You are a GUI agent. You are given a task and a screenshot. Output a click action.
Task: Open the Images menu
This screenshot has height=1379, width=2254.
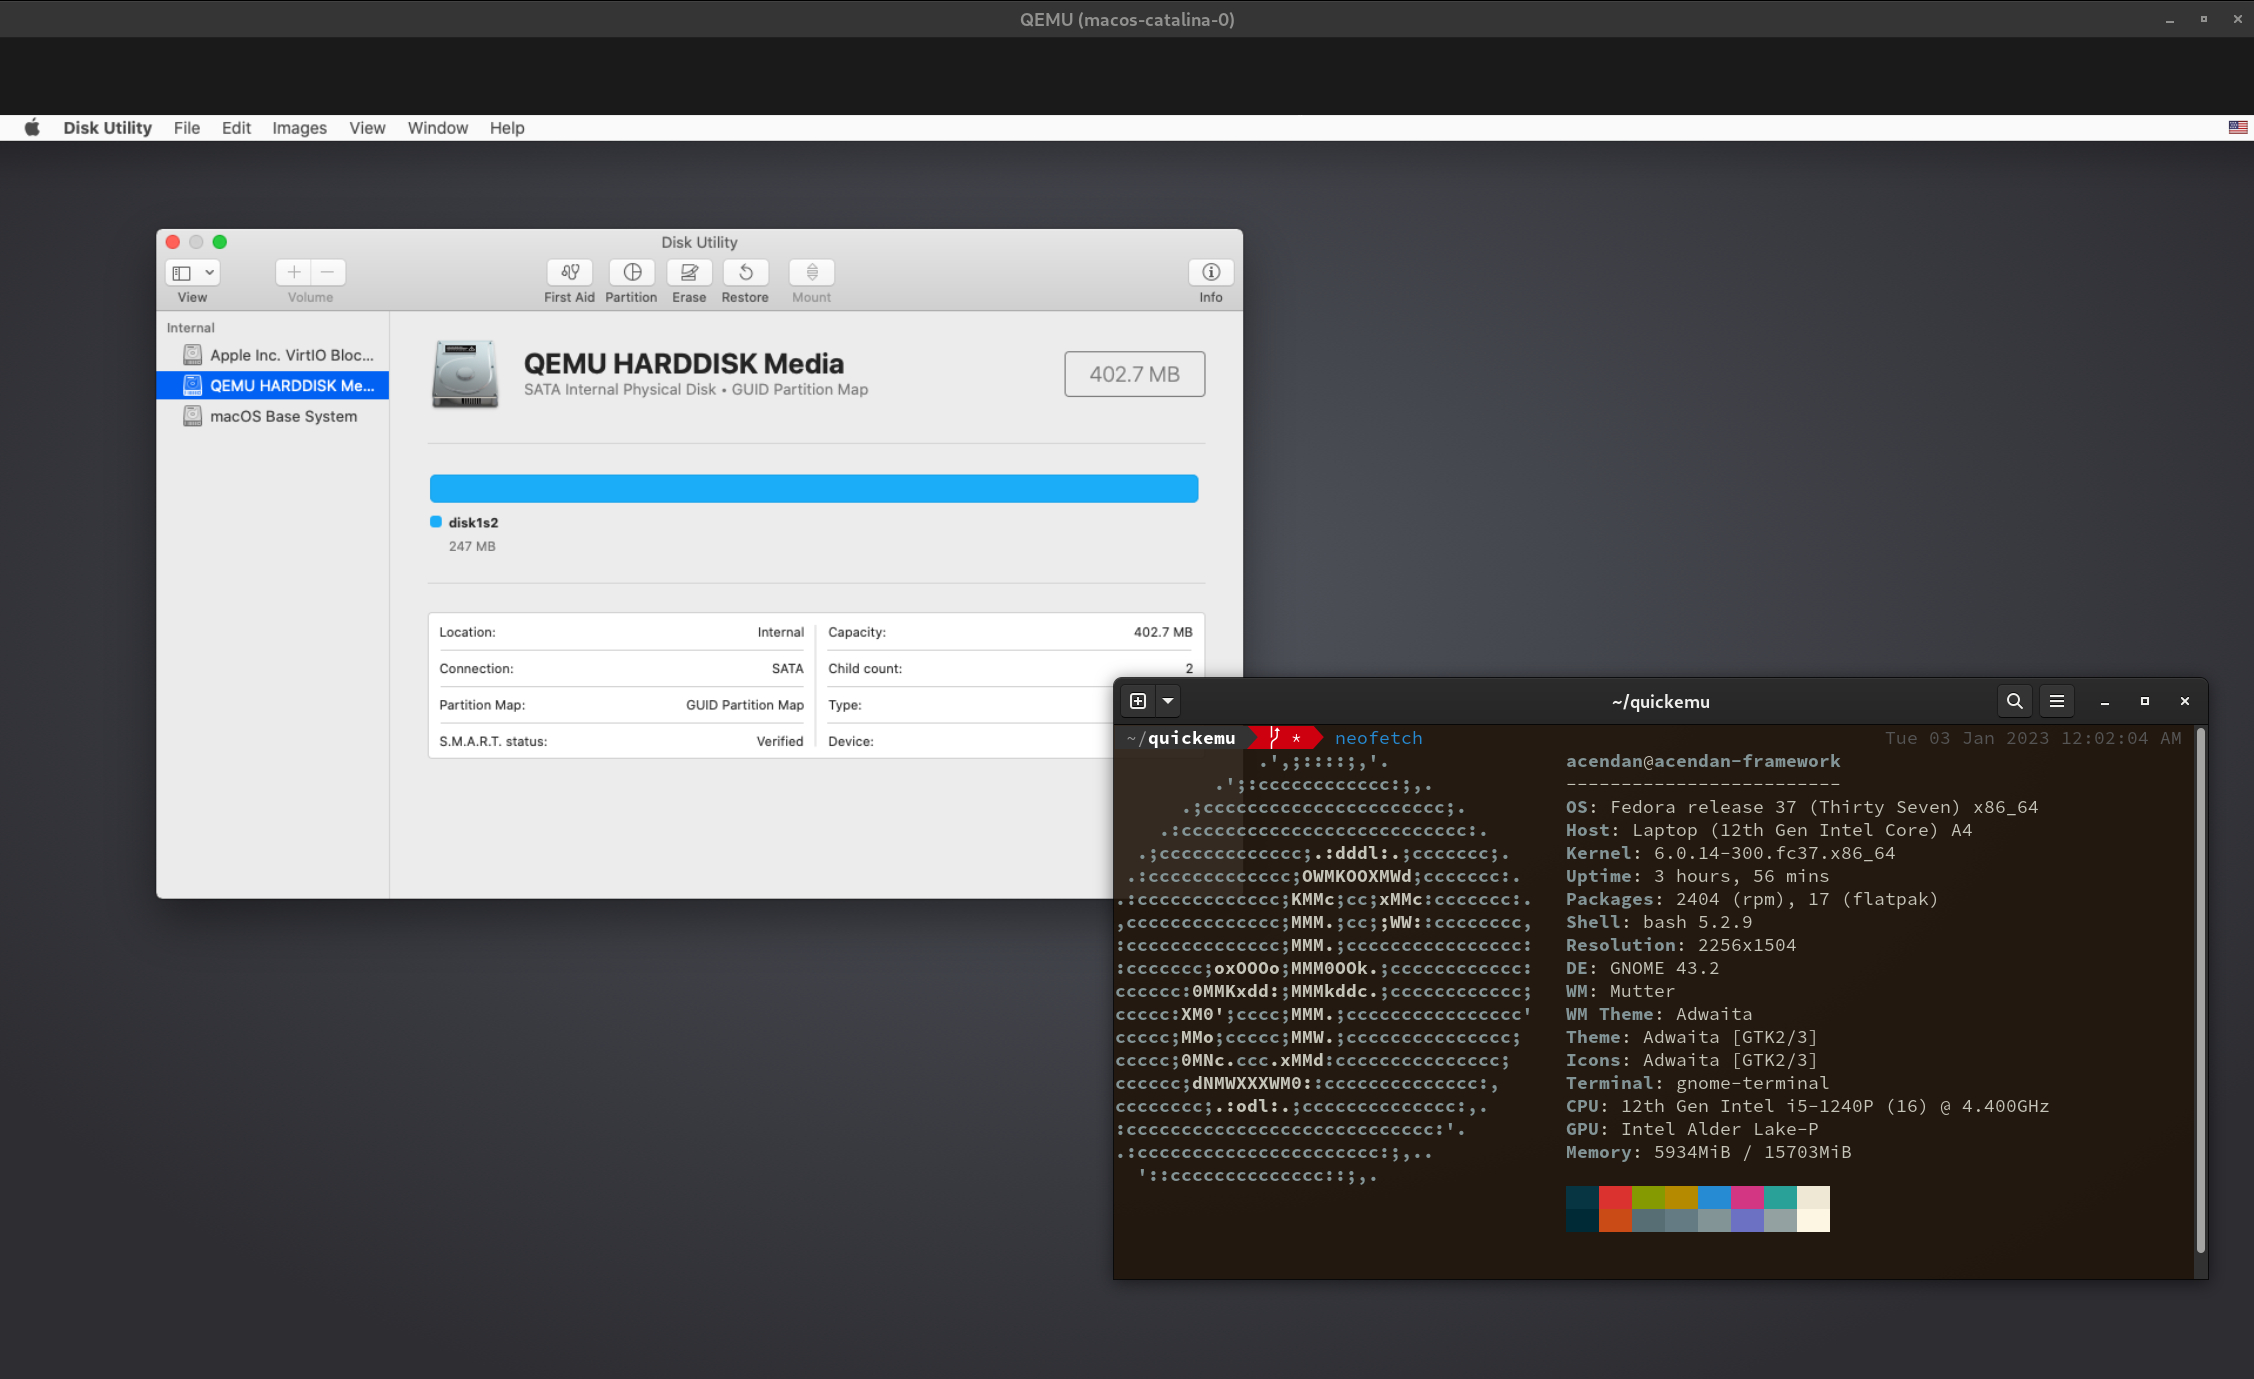(299, 128)
